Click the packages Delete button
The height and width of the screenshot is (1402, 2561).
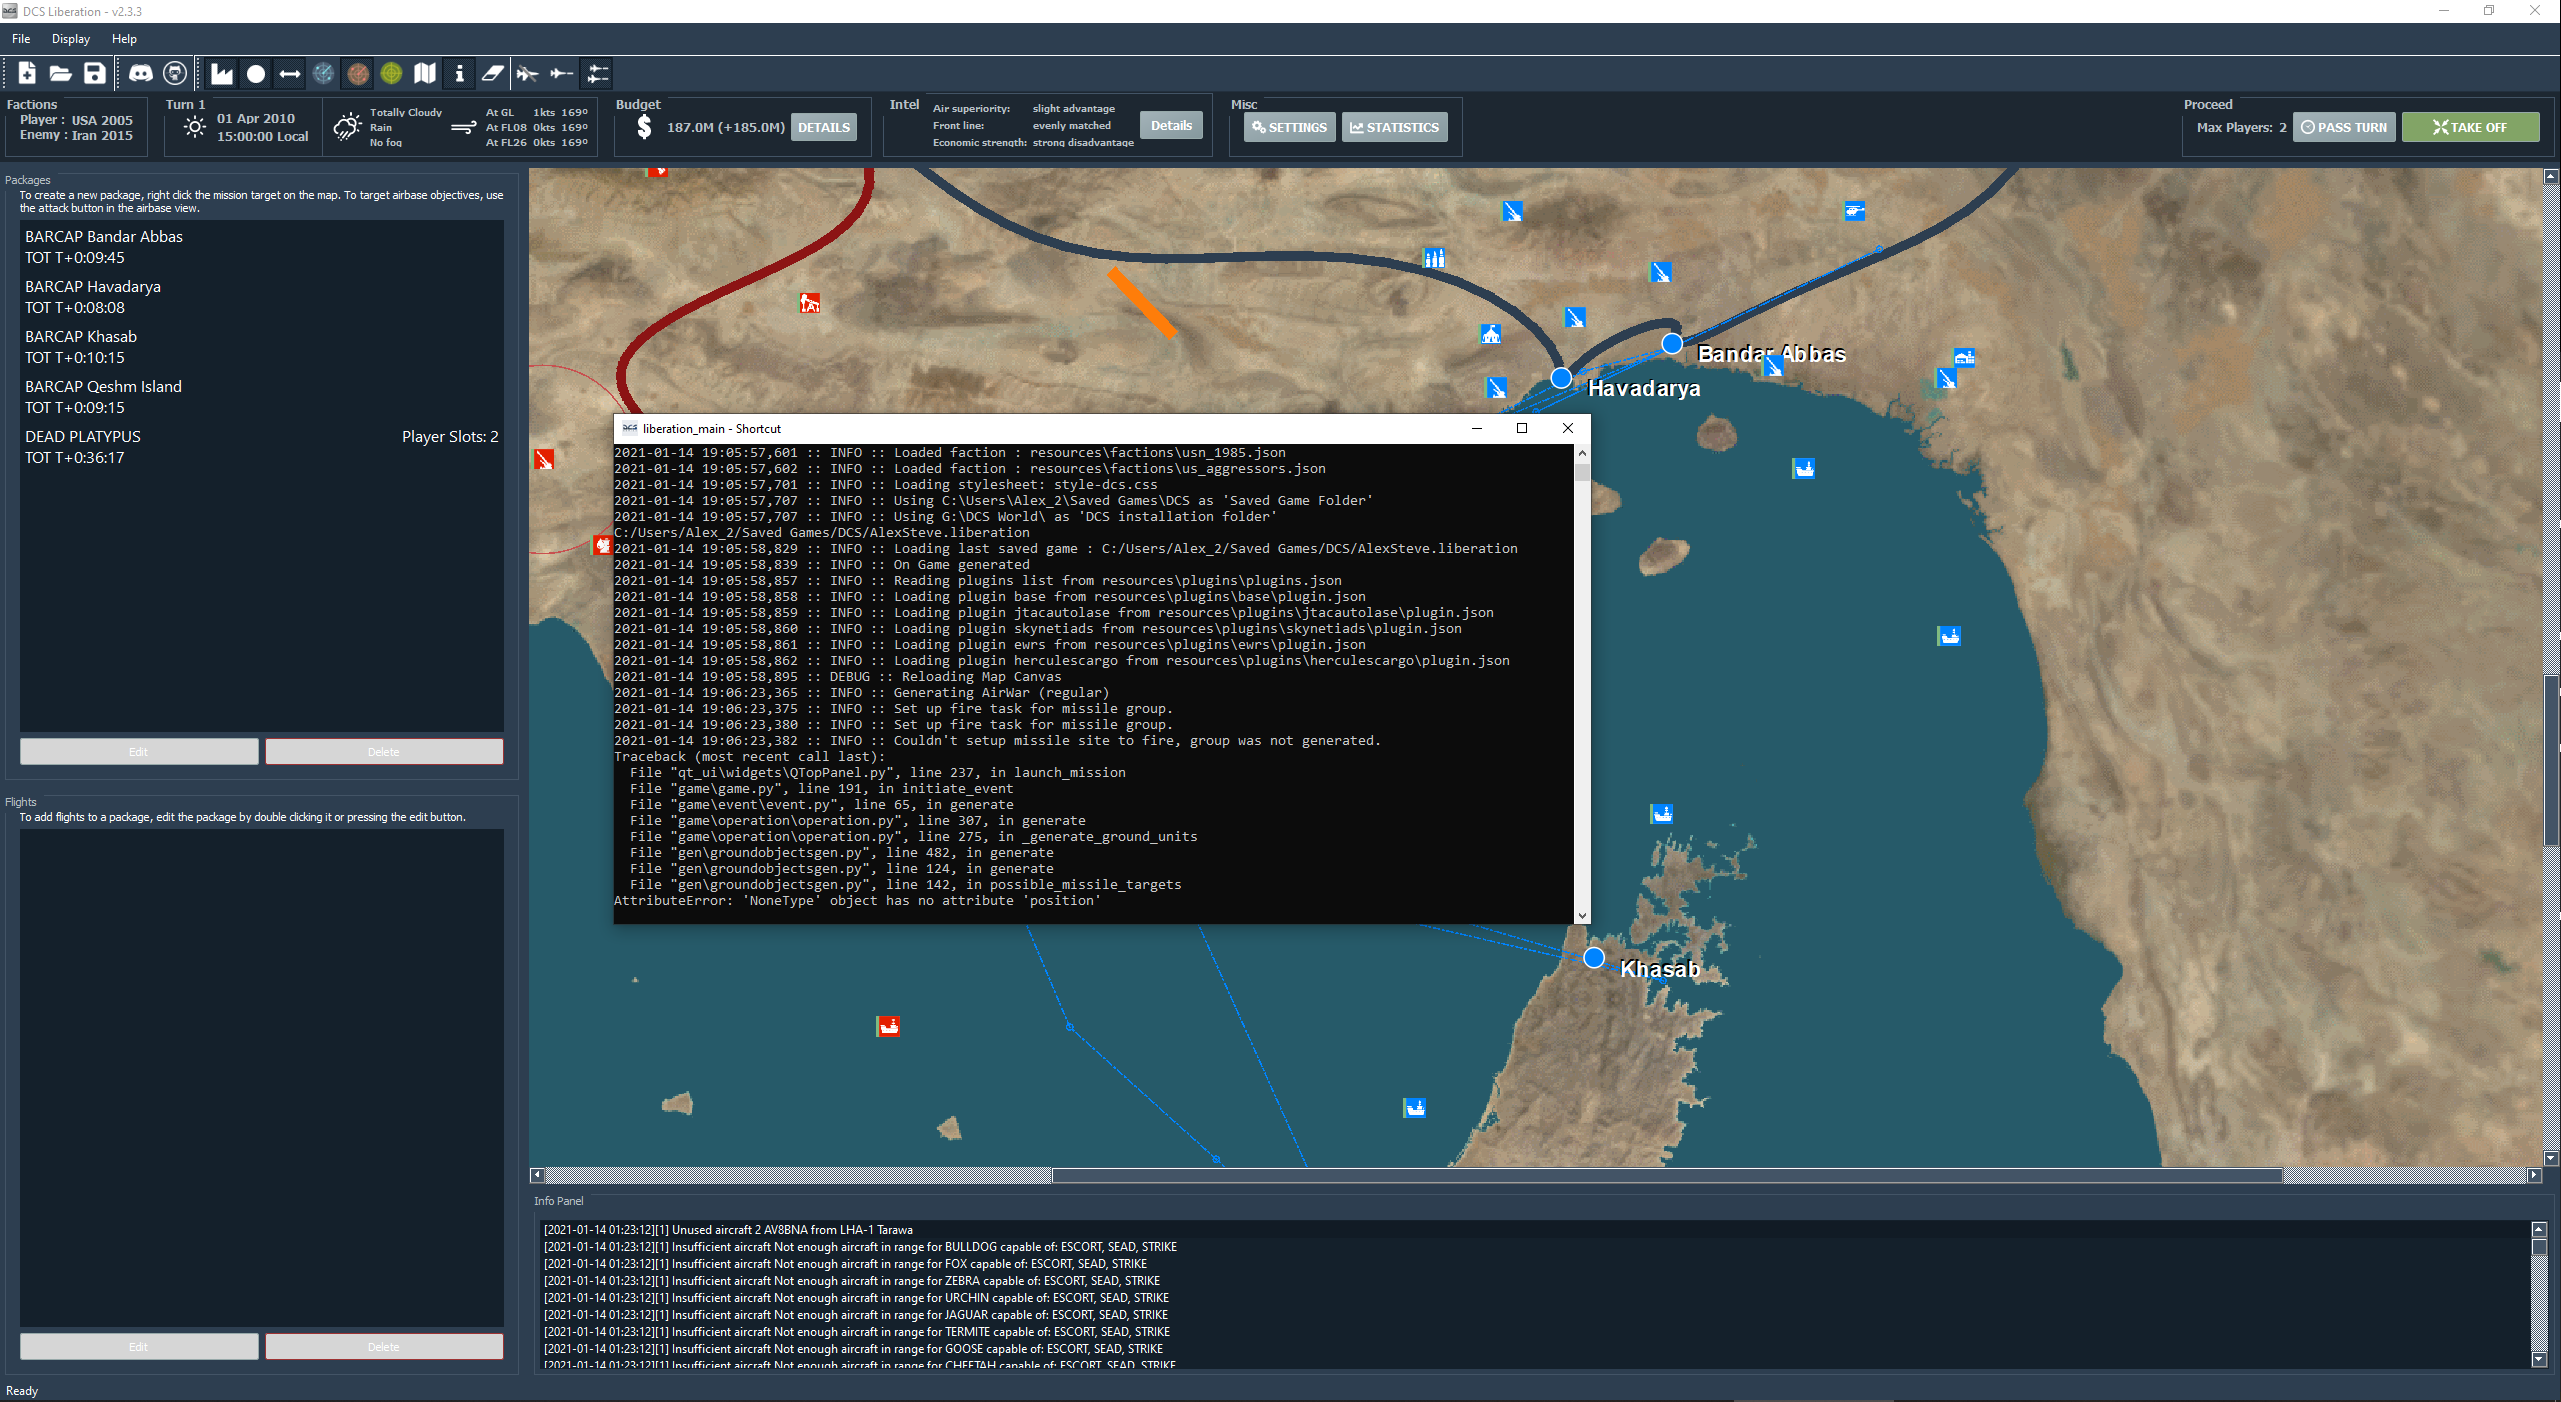pyautogui.click(x=384, y=751)
